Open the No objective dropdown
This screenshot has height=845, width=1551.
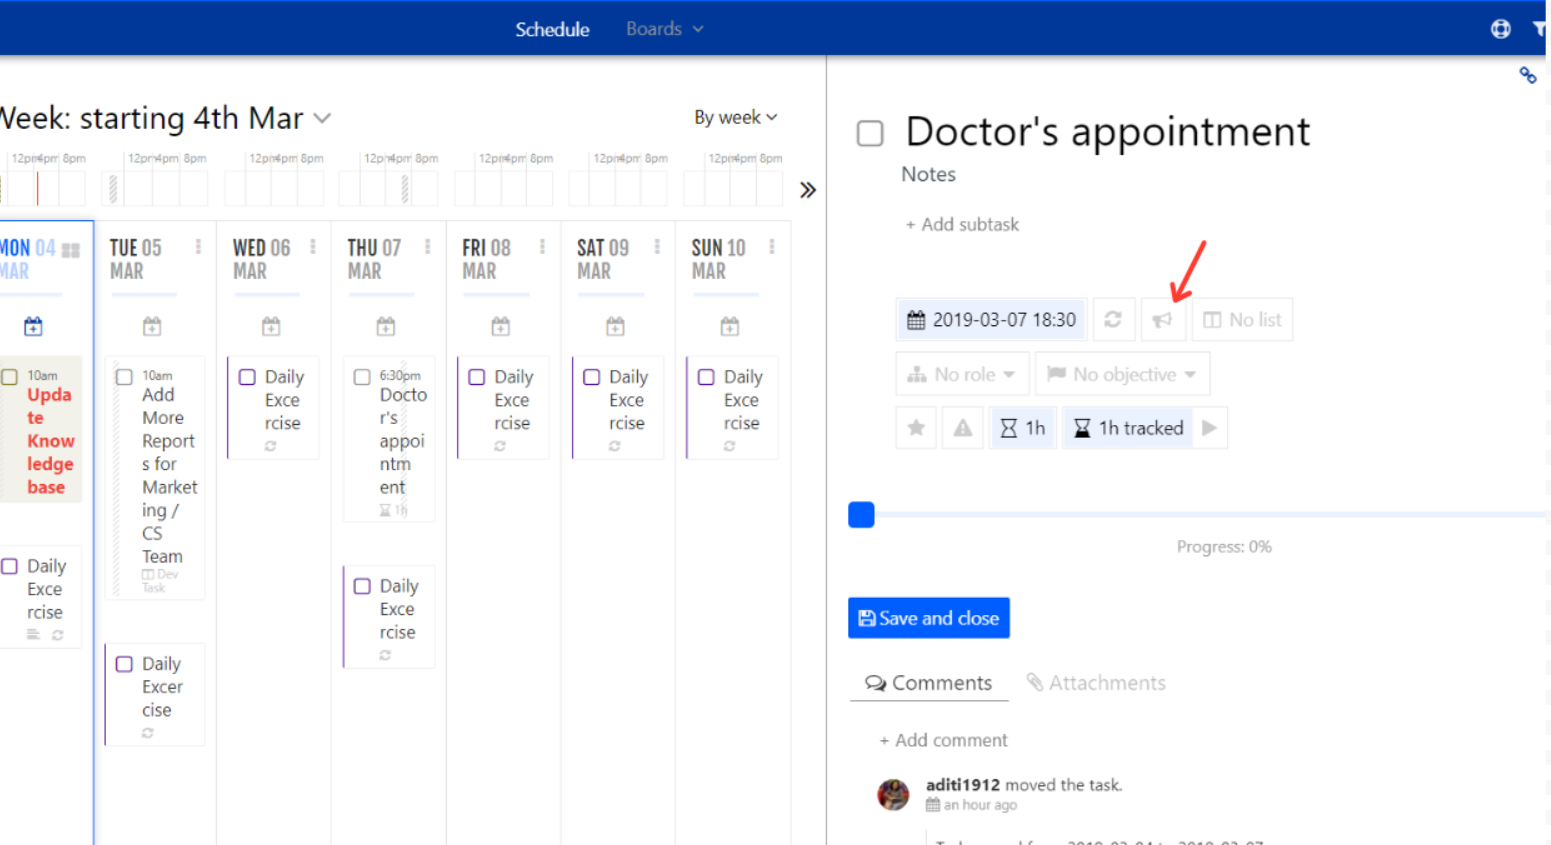point(1122,374)
